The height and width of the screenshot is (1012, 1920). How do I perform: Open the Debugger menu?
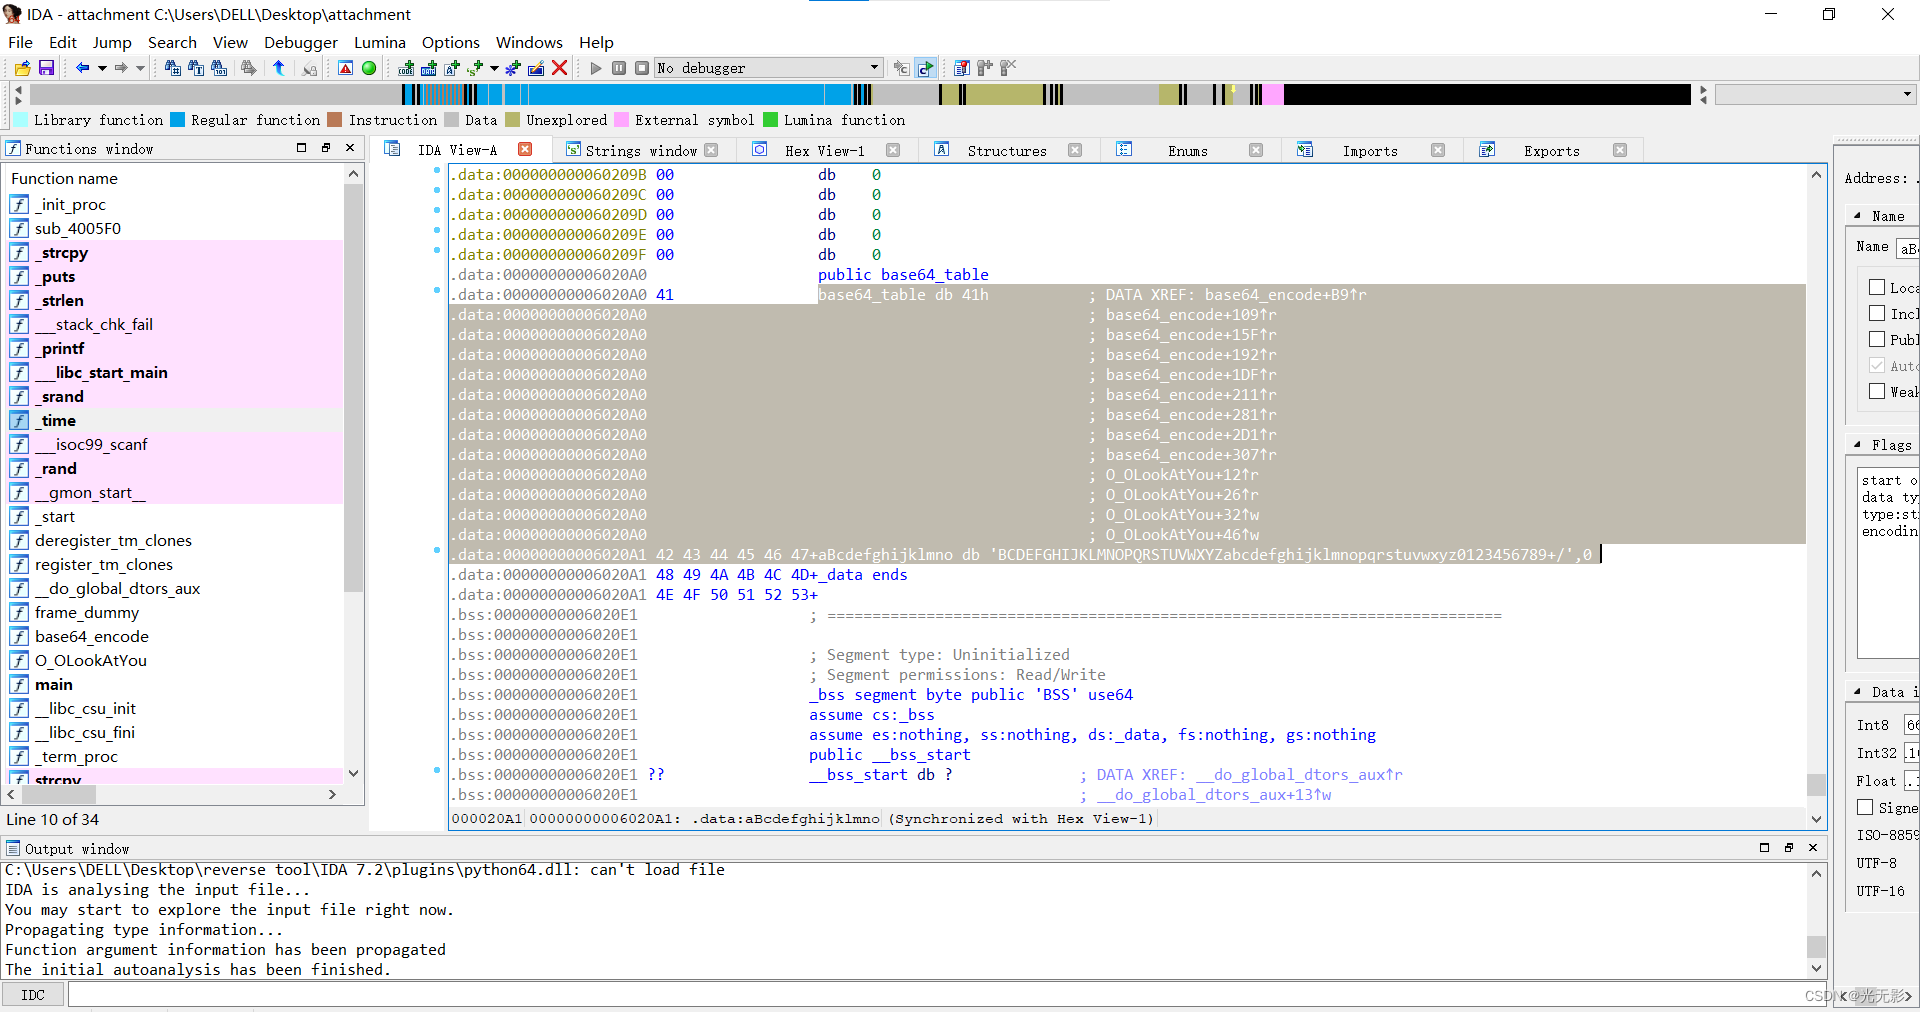point(300,42)
